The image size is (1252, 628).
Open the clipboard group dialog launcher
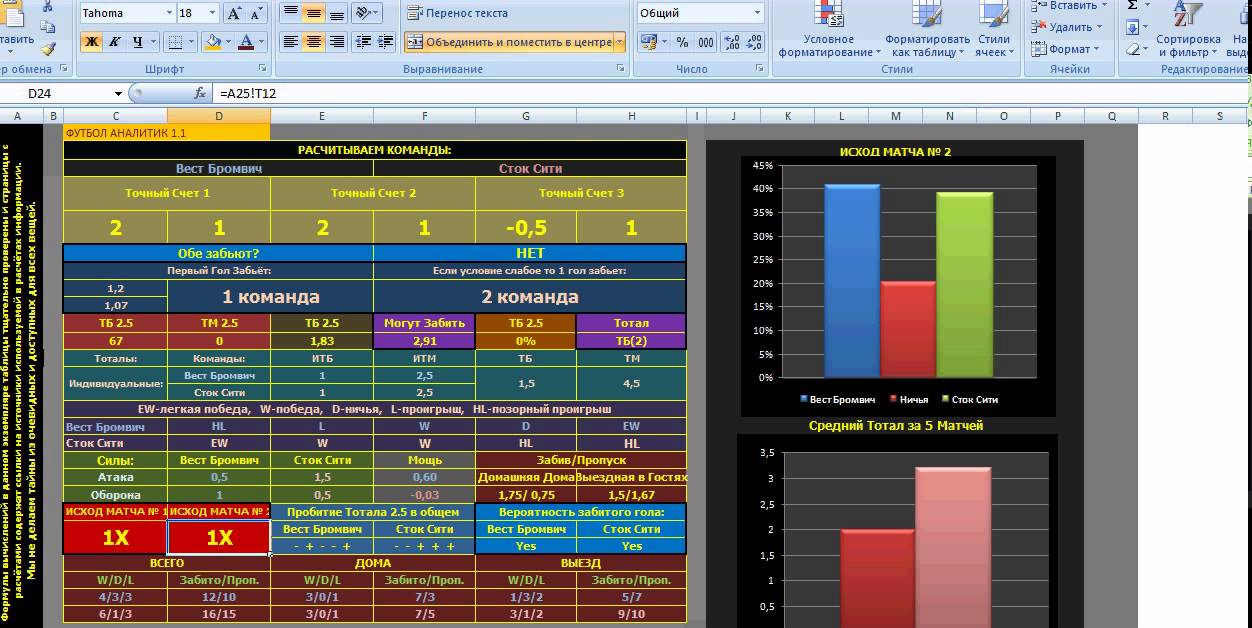pyautogui.click(x=62, y=70)
